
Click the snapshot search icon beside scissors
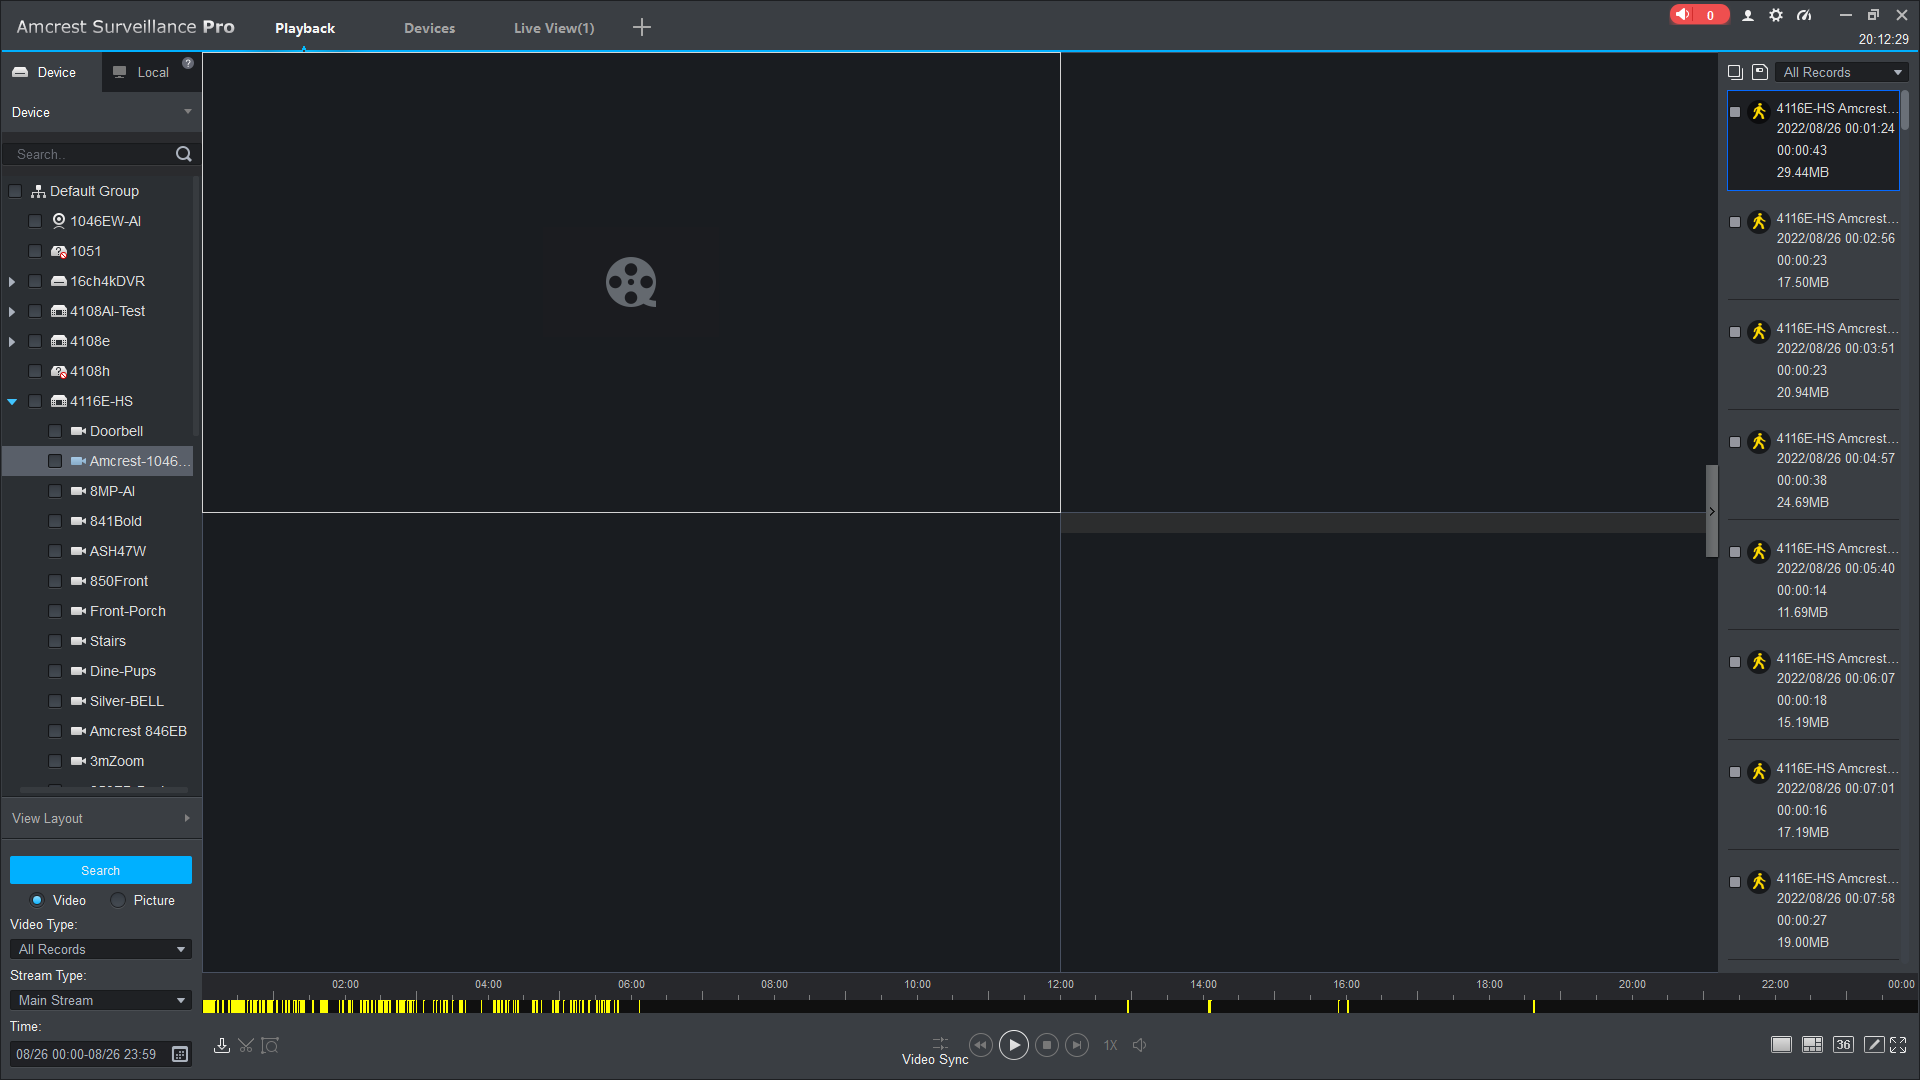[x=270, y=1045]
